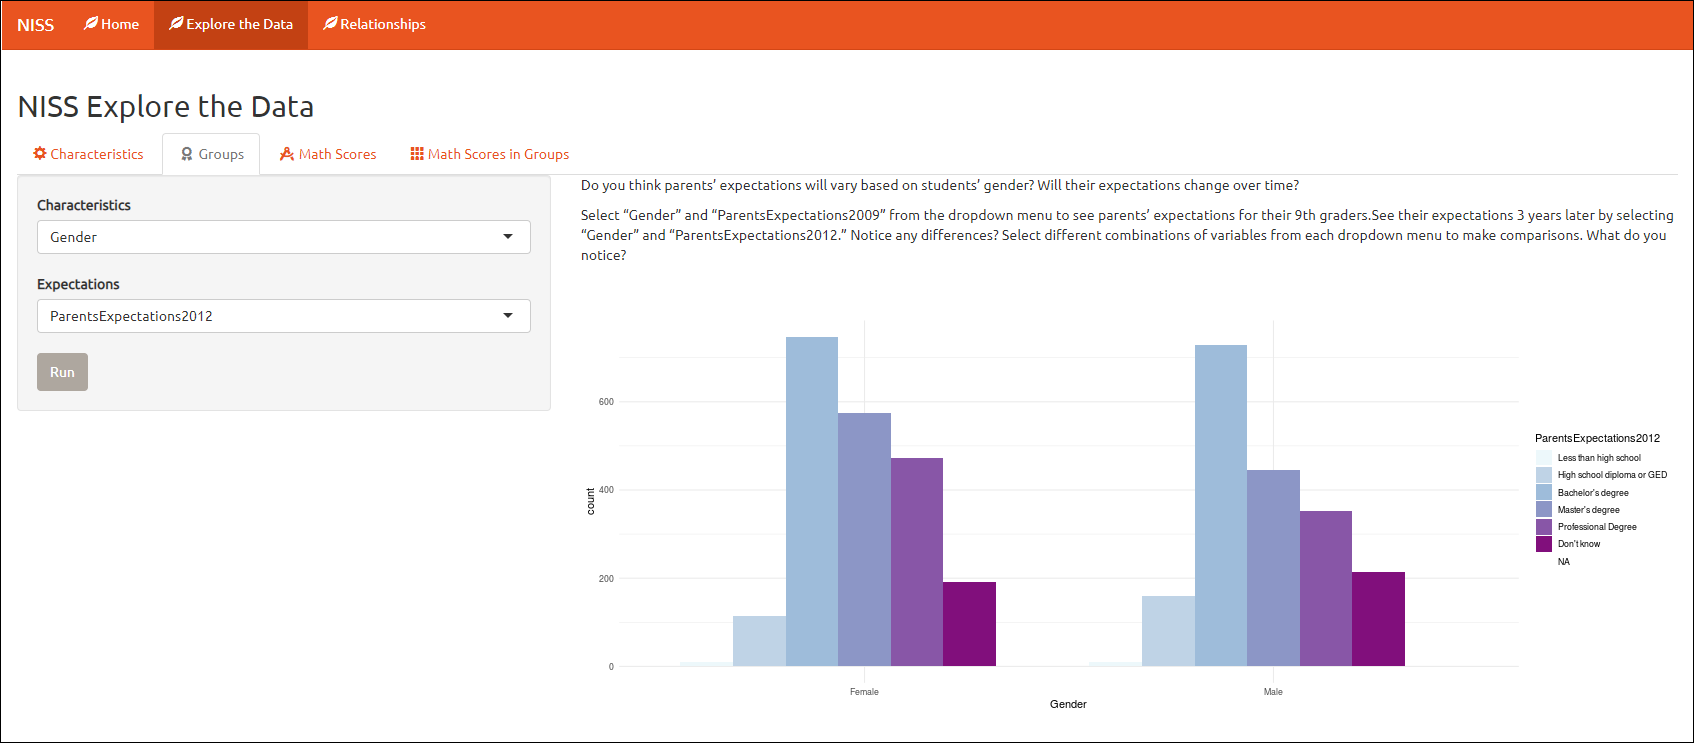This screenshot has width=1694, height=743.
Task: Click the leaf icon beside Home
Action: point(91,24)
